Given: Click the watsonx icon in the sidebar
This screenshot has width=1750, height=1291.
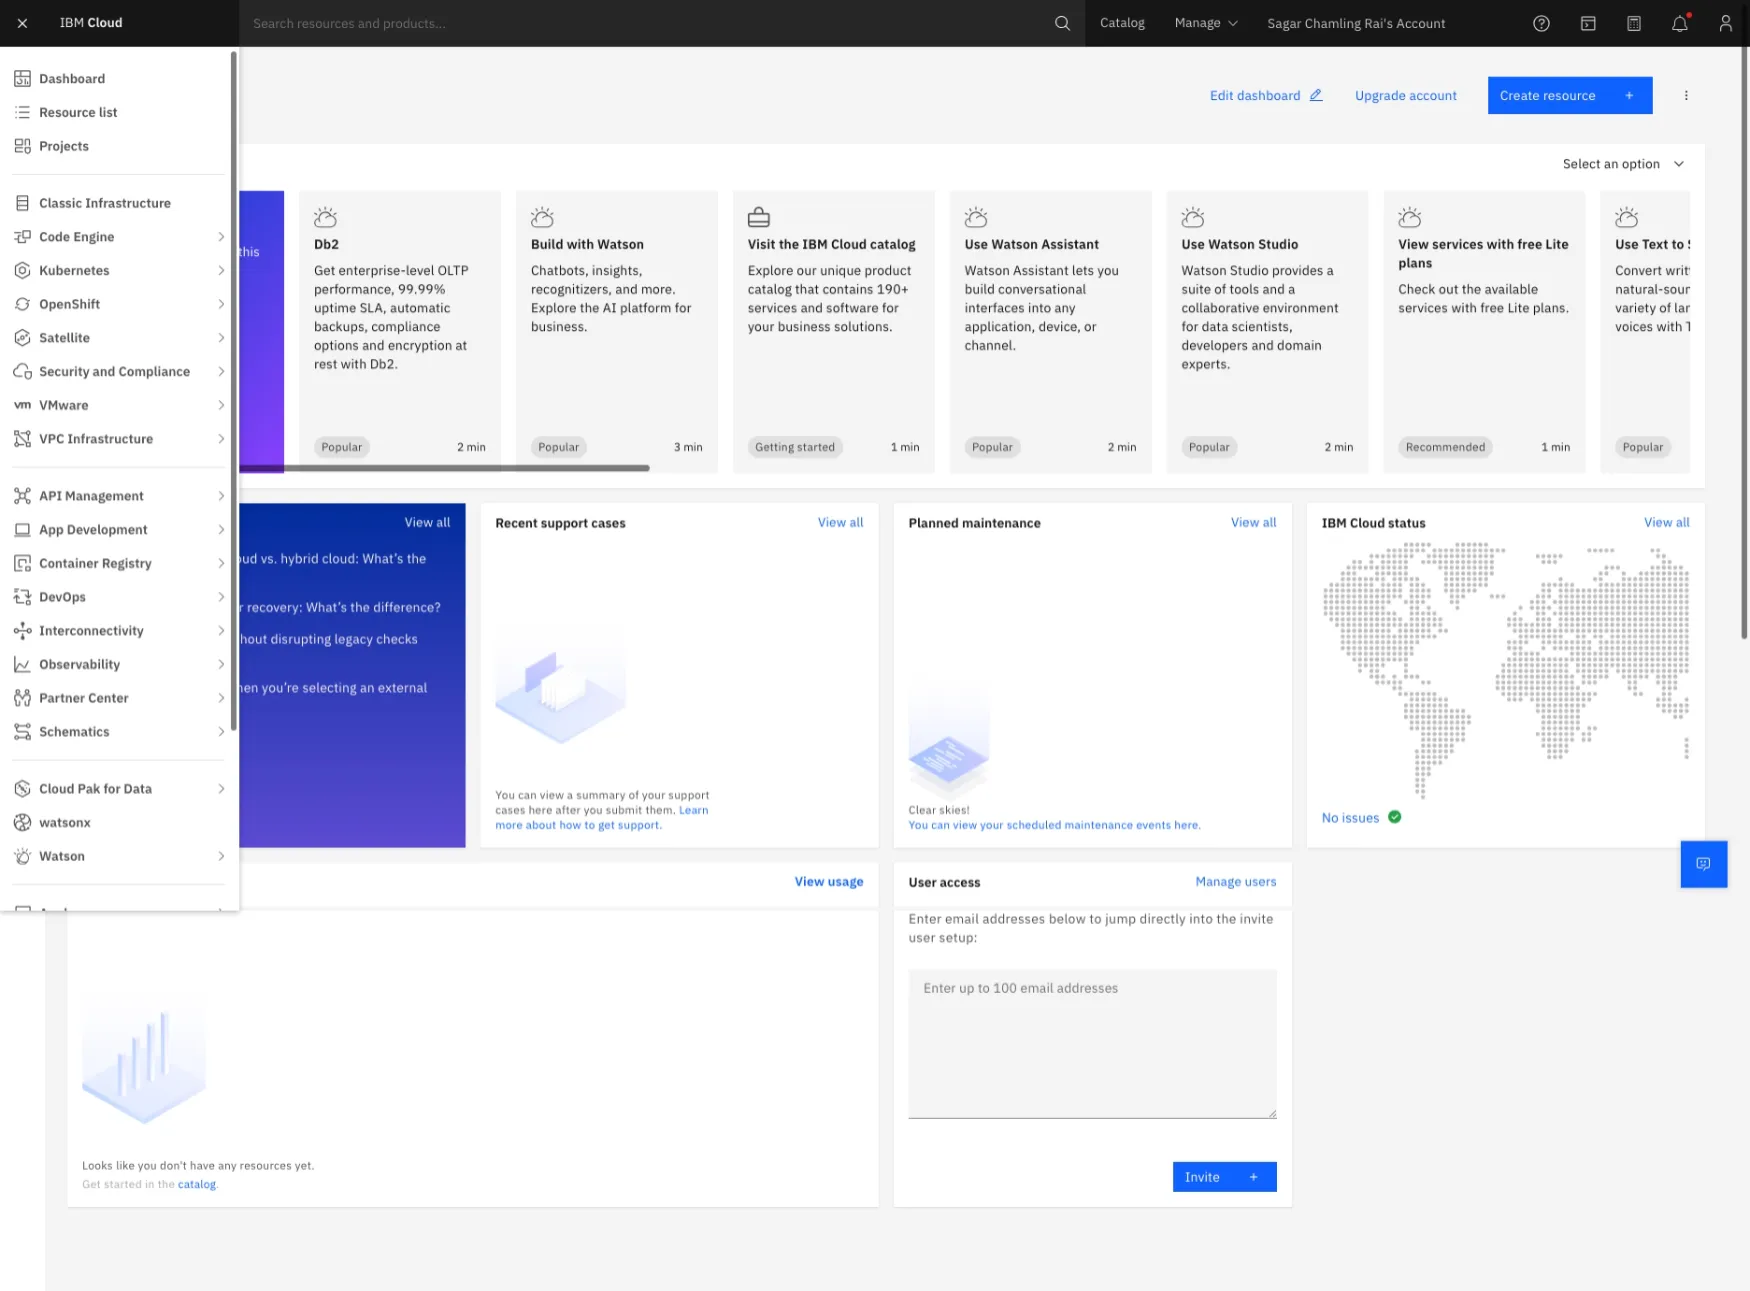Looking at the screenshot, I should tap(22, 823).
